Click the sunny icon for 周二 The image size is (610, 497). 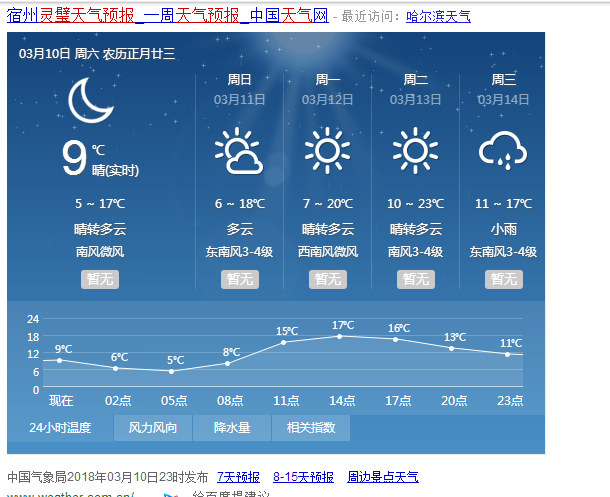[415, 150]
